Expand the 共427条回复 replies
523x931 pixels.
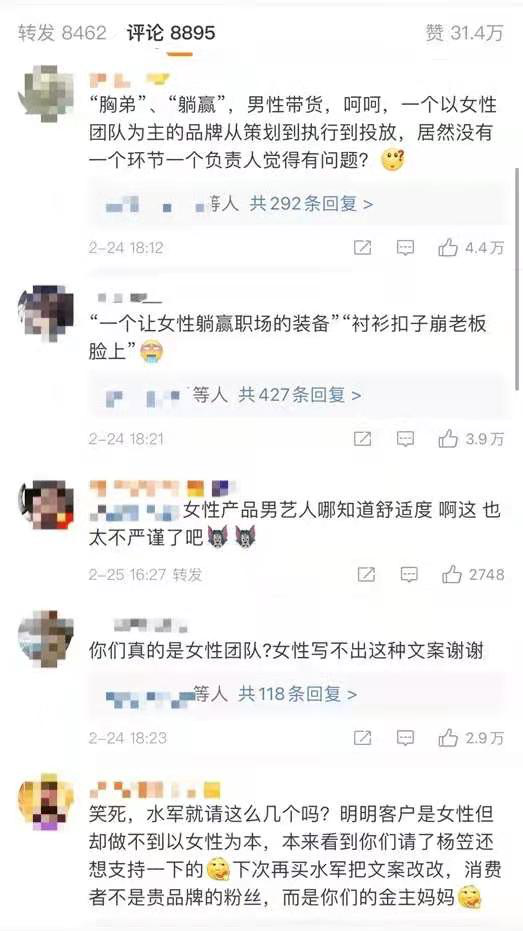point(300,395)
